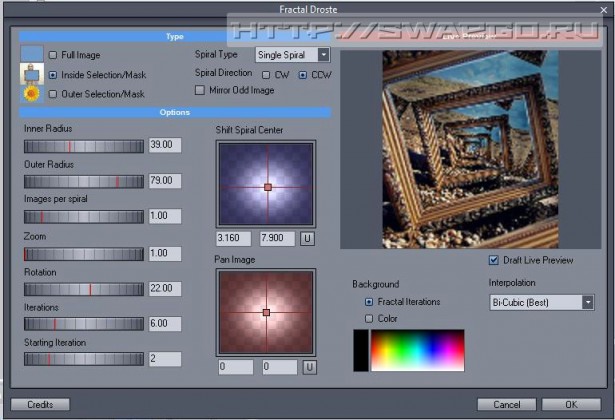
Task: Click the Inner Radius value field
Action: point(163,145)
